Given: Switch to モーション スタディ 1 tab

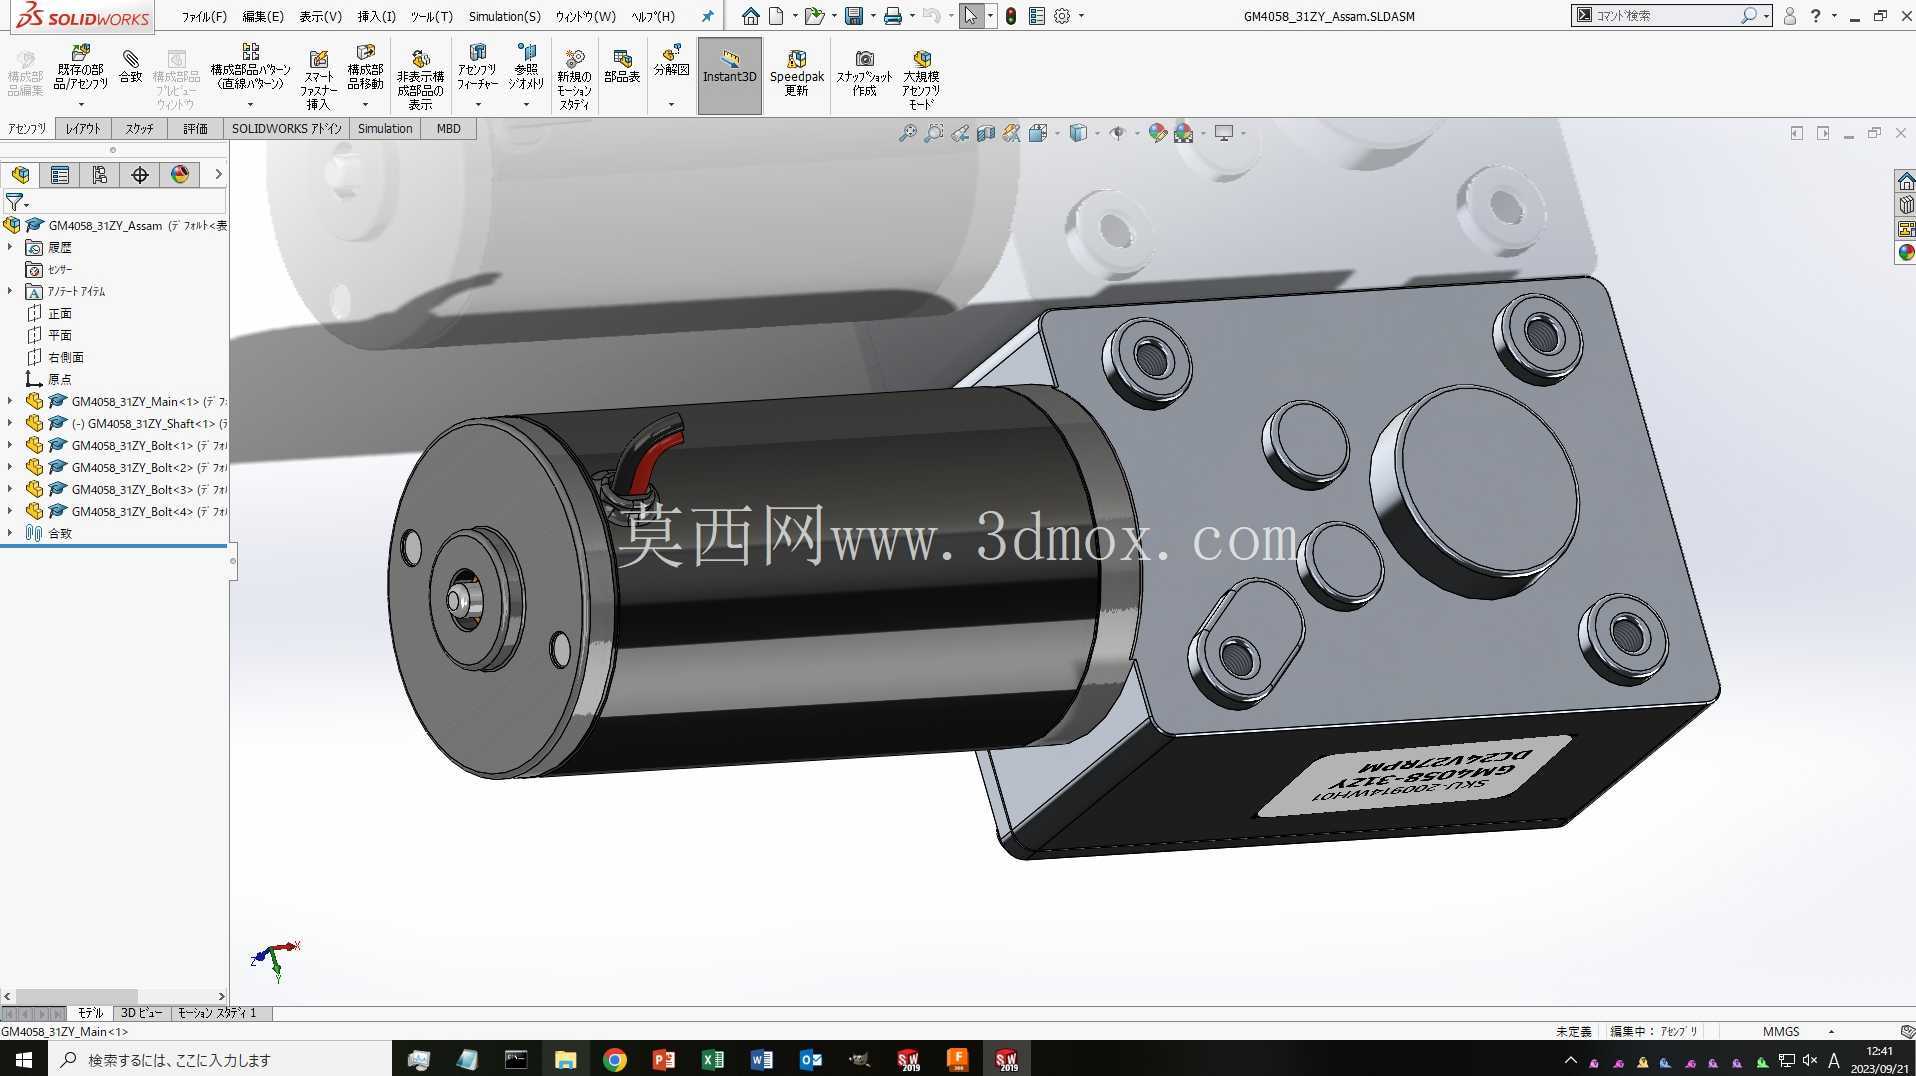Looking at the screenshot, I should (217, 1013).
